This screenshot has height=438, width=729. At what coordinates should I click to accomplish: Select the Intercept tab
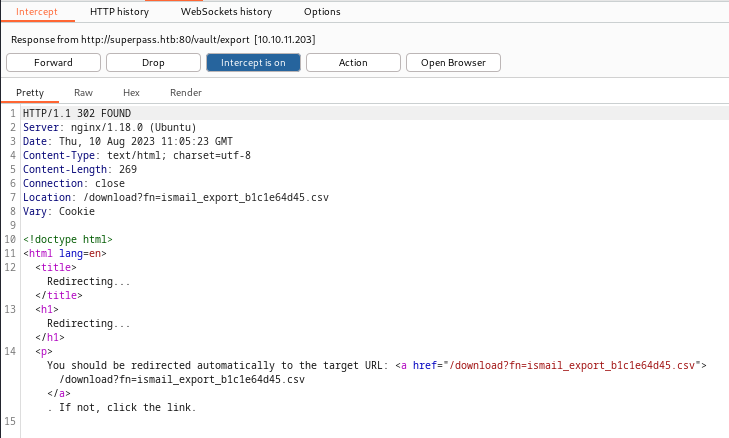tap(37, 12)
